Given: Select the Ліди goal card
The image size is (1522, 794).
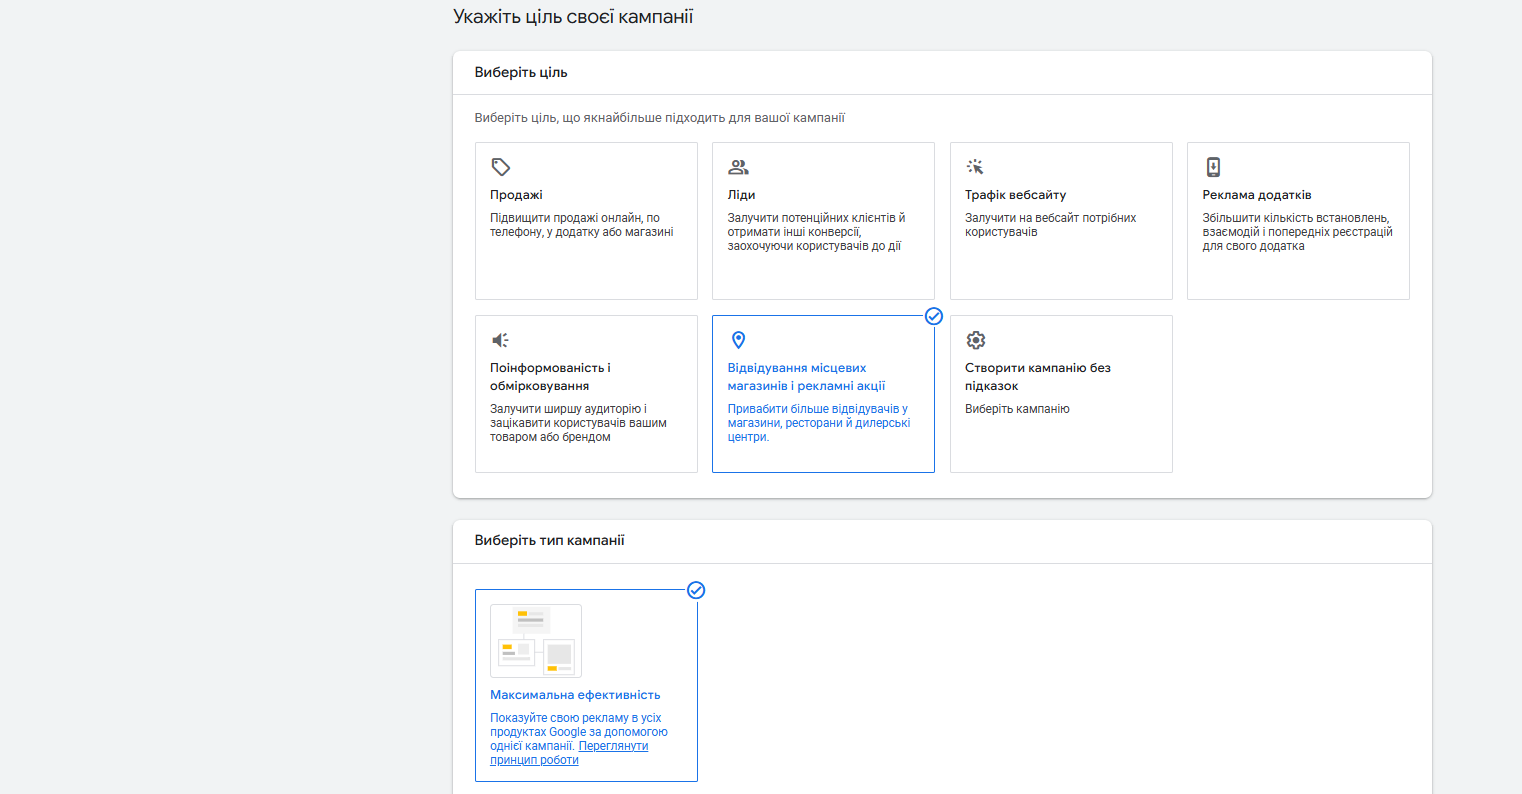Looking at the screenshot, I should (x=823, y=221).
